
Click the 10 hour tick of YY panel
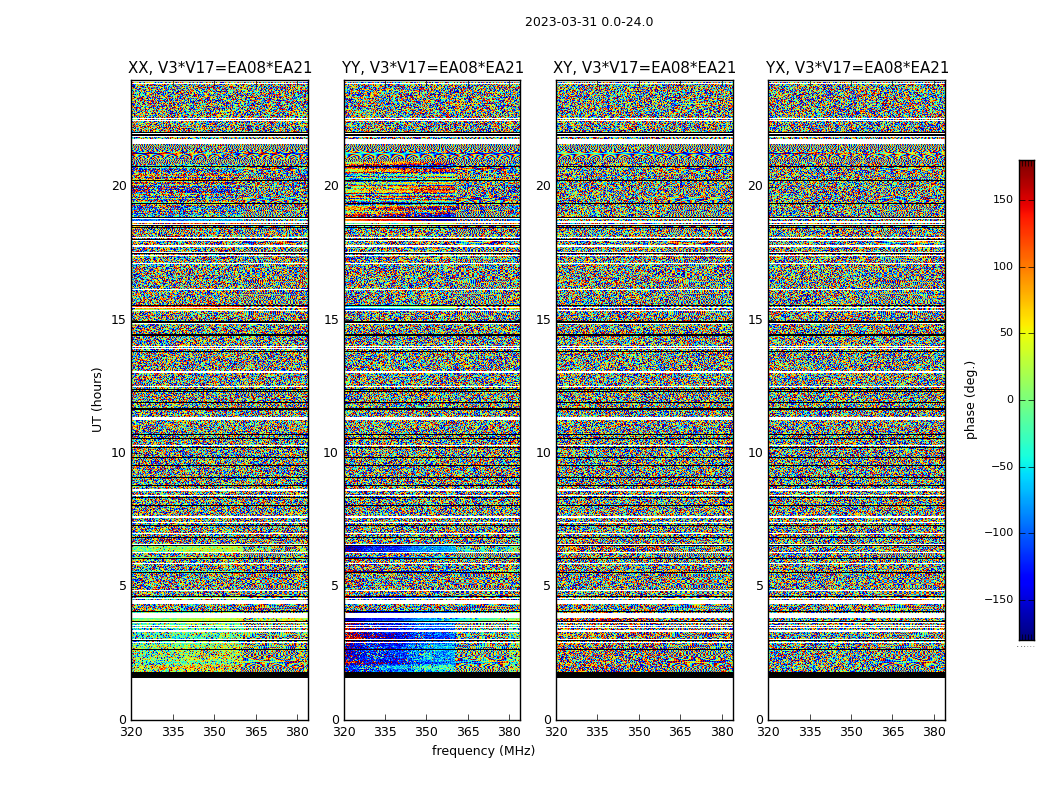[x=331, y=453]
